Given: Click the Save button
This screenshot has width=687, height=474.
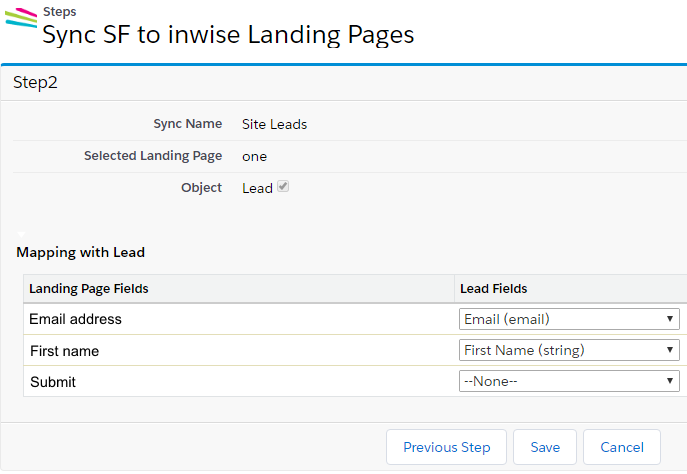Looking at the screenshot, I should click(x=545, y=447).
